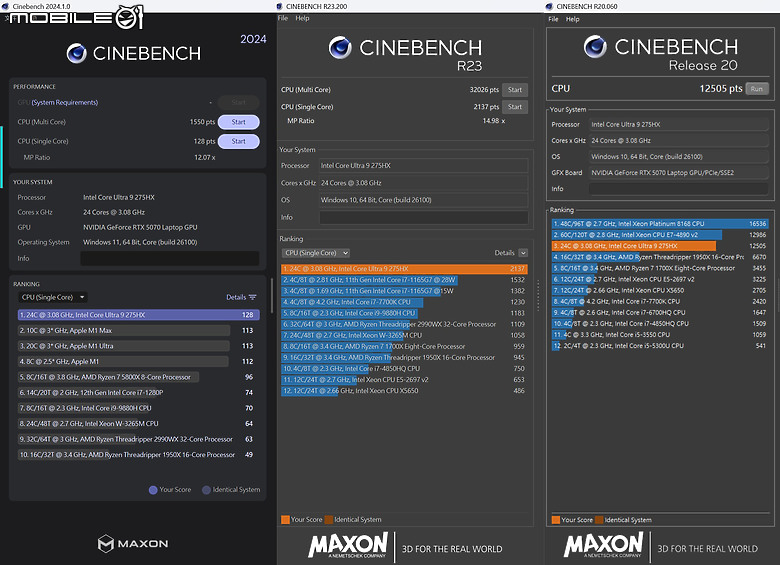Select Apple M1 Ultra ranking row

coord(138,346)
